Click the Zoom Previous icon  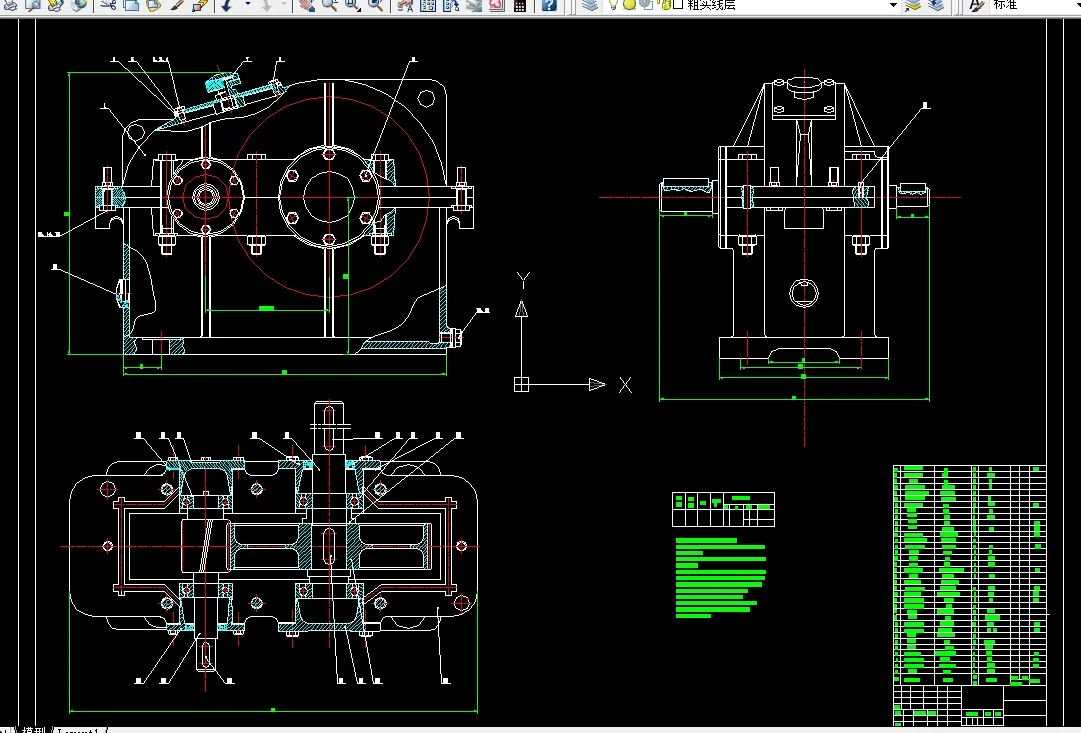point(375,5)
